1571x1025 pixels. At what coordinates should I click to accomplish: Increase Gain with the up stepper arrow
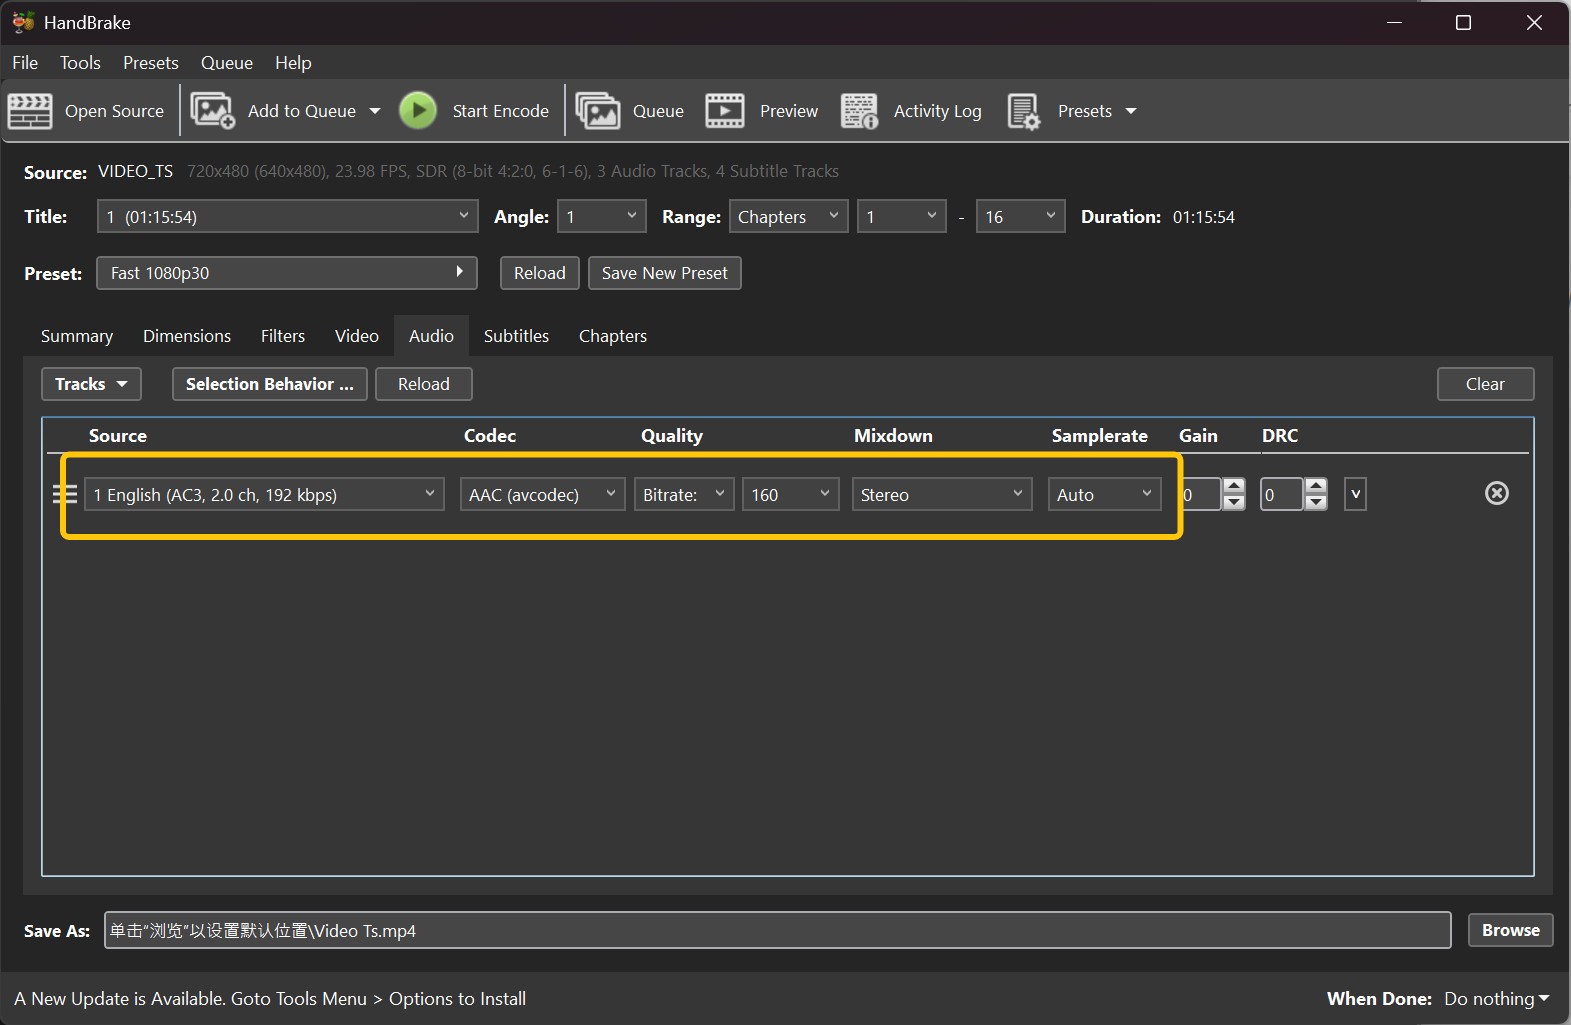click(x=1234, y=486)
